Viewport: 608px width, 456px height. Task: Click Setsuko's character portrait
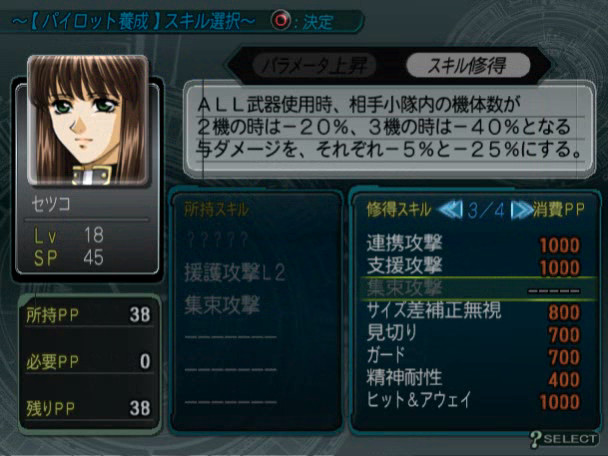[x=88, y=120]
